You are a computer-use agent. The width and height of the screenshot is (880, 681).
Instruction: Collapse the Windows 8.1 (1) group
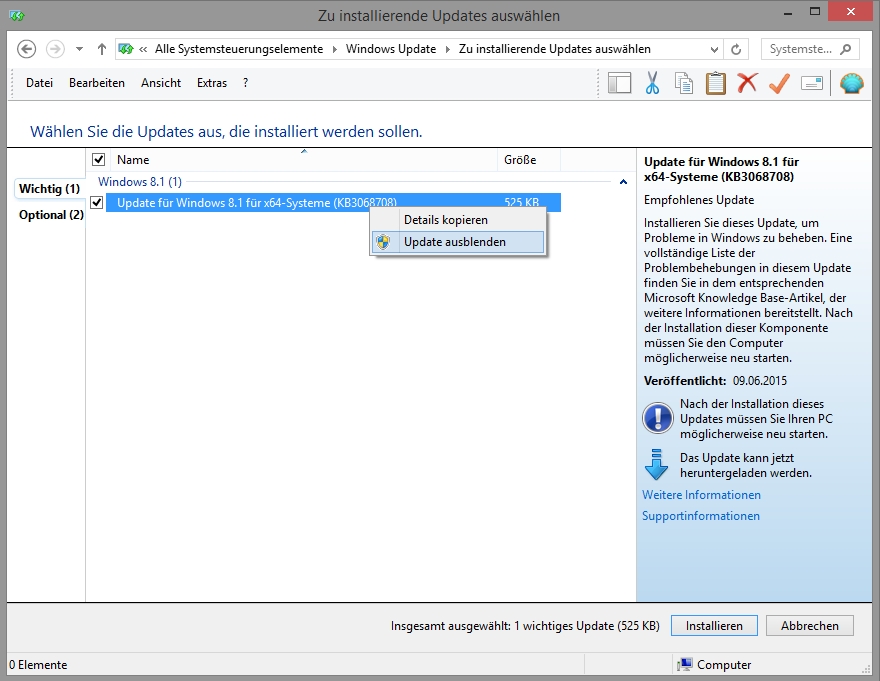624,182
